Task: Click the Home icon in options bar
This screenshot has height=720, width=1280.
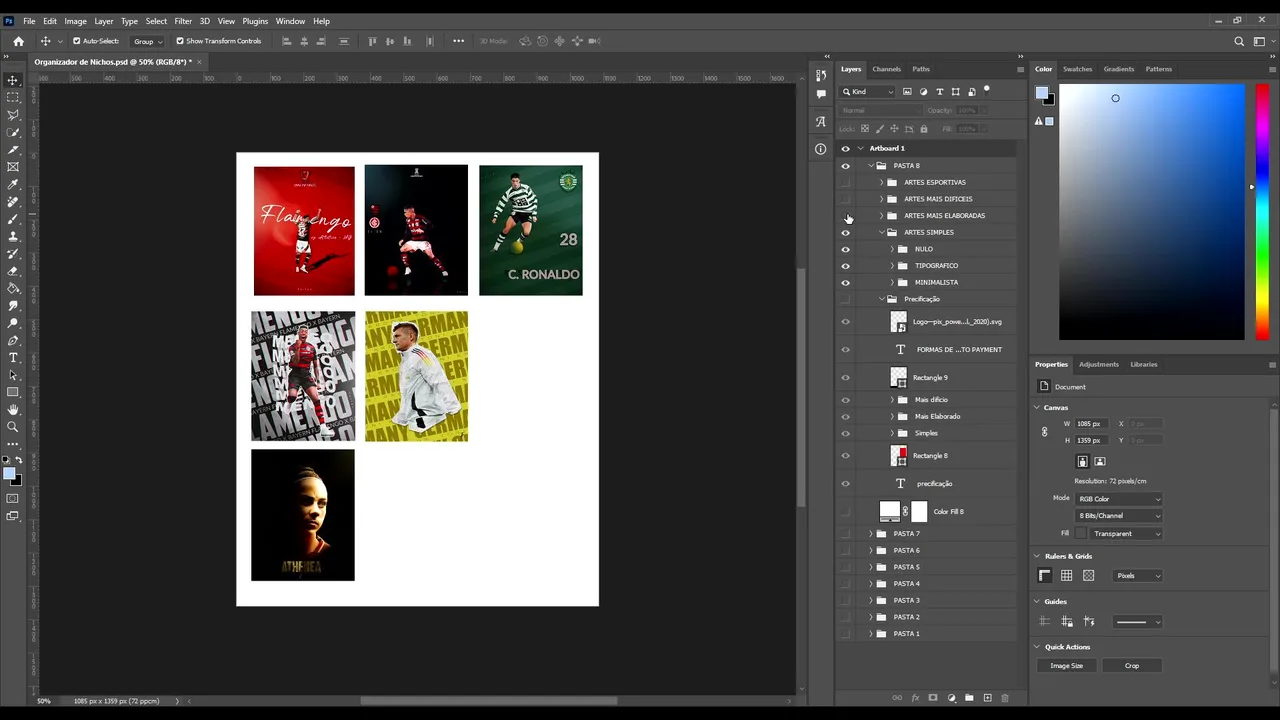Action: 18,41
